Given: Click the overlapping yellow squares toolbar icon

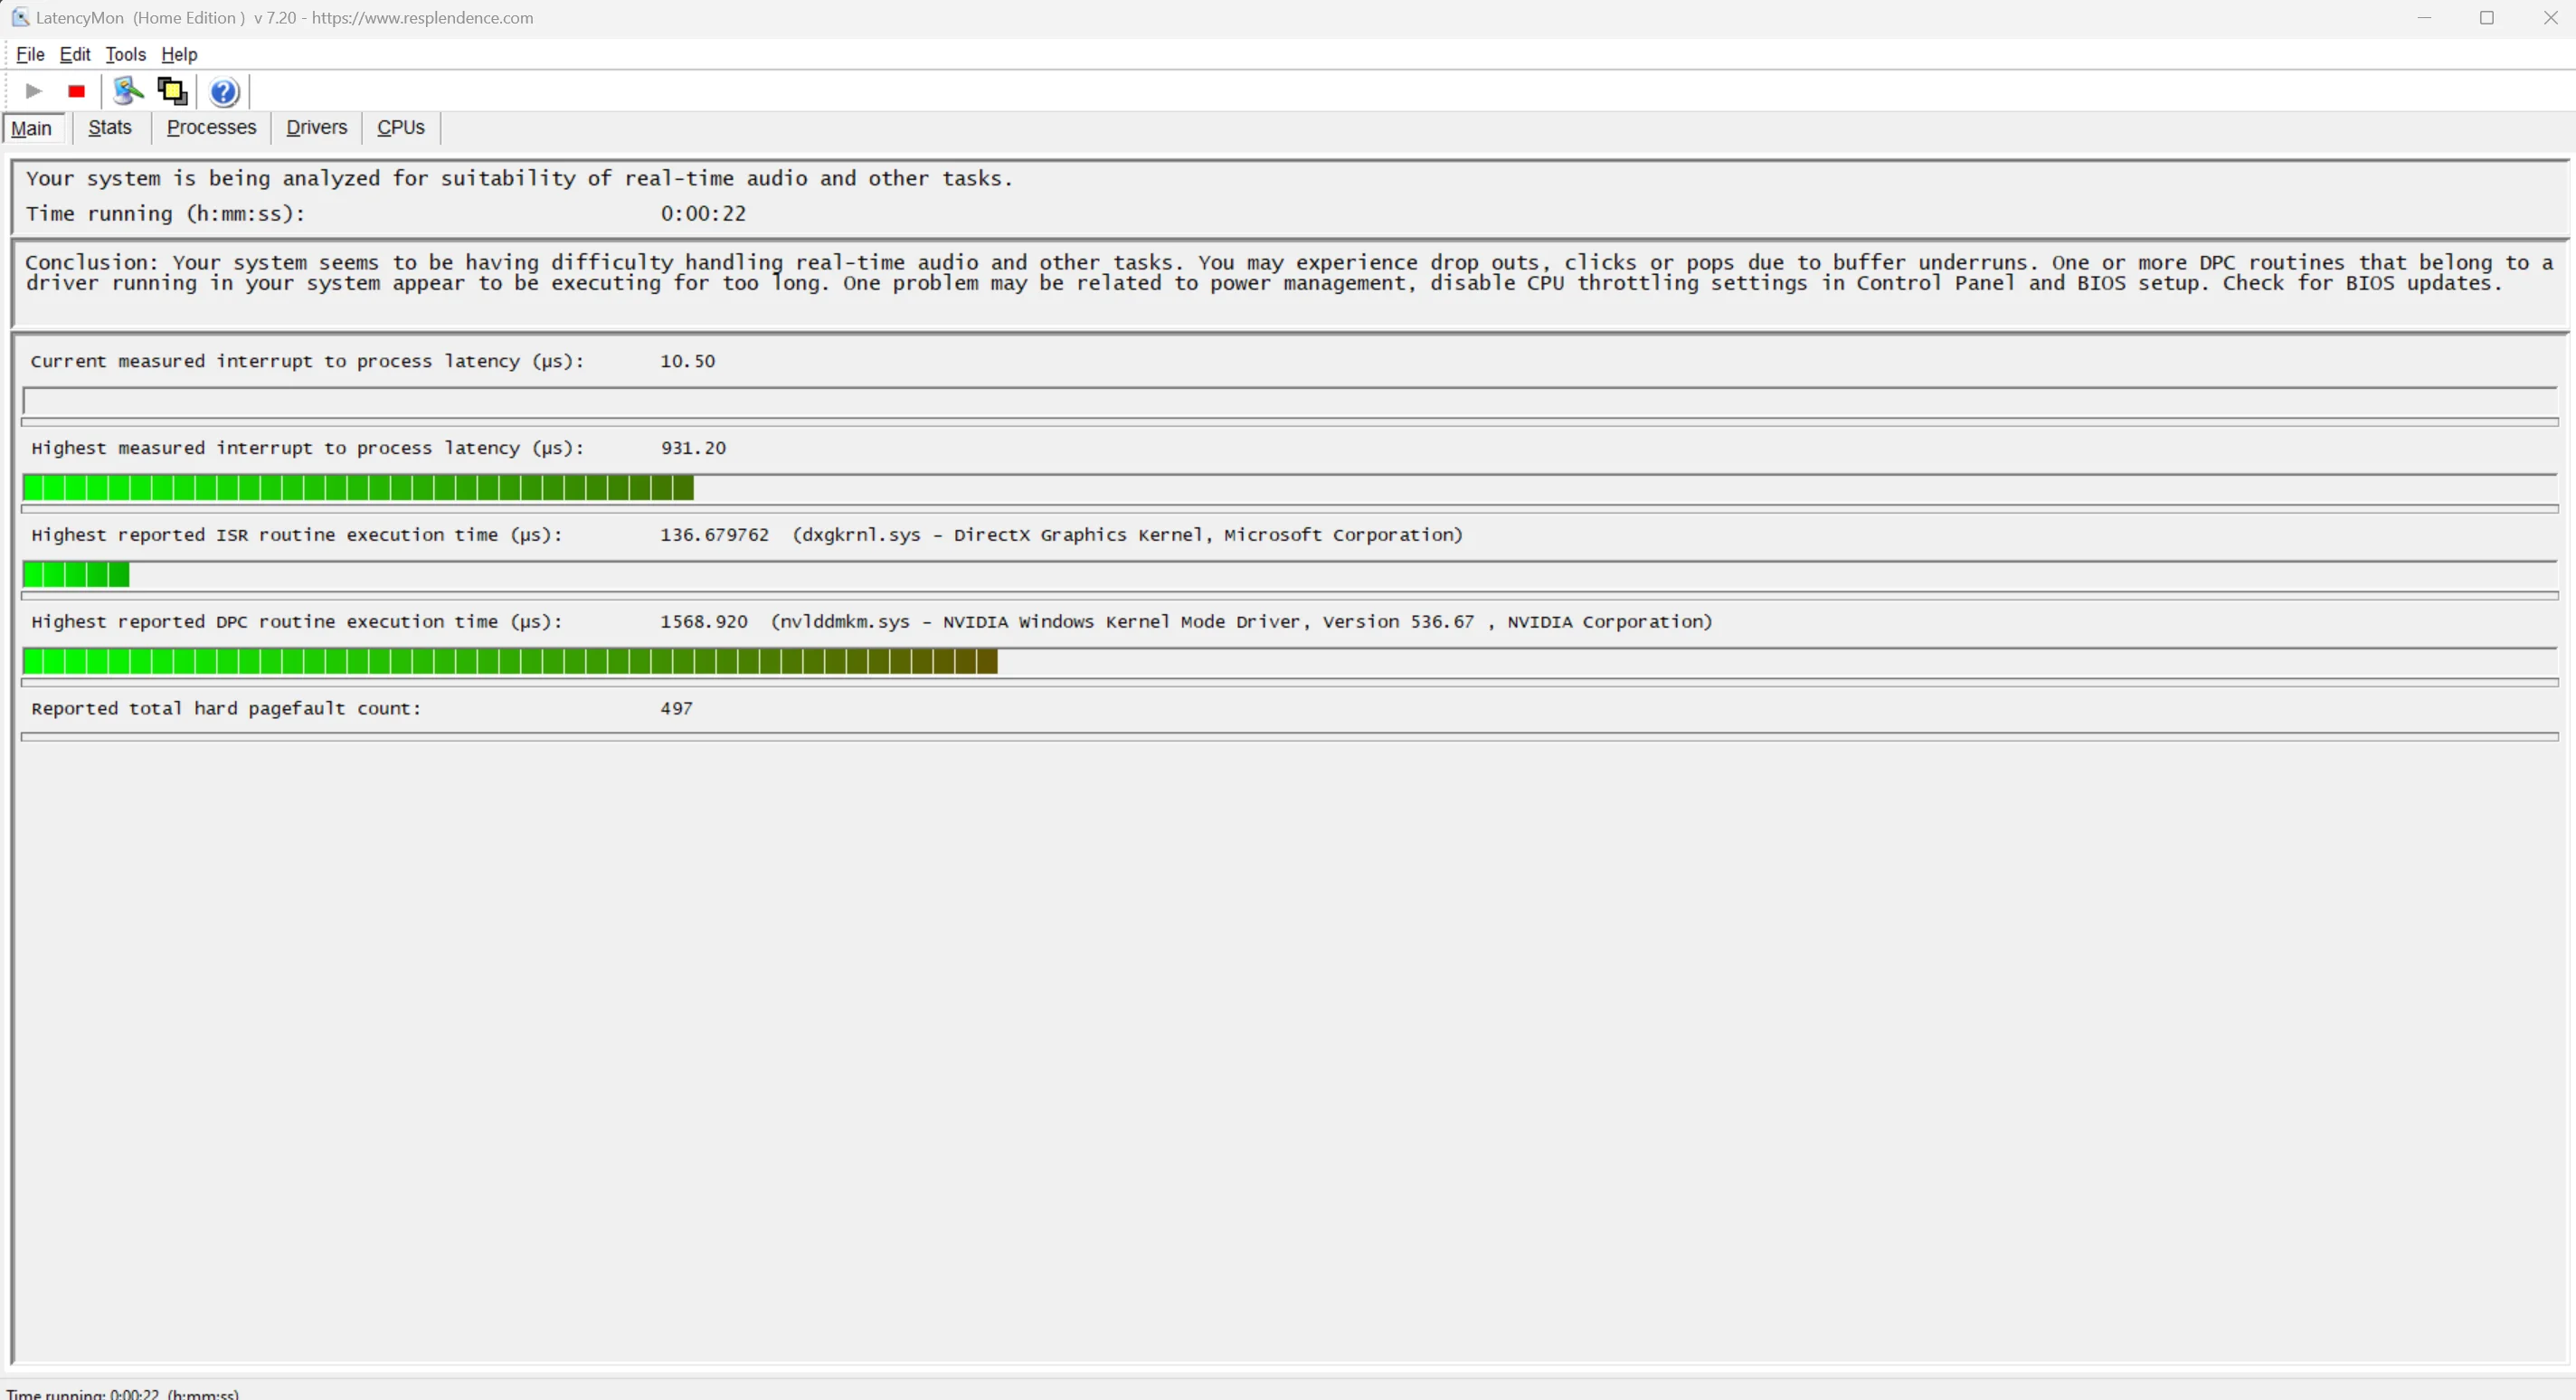Looking at the screenshot, I should point(172,91).
